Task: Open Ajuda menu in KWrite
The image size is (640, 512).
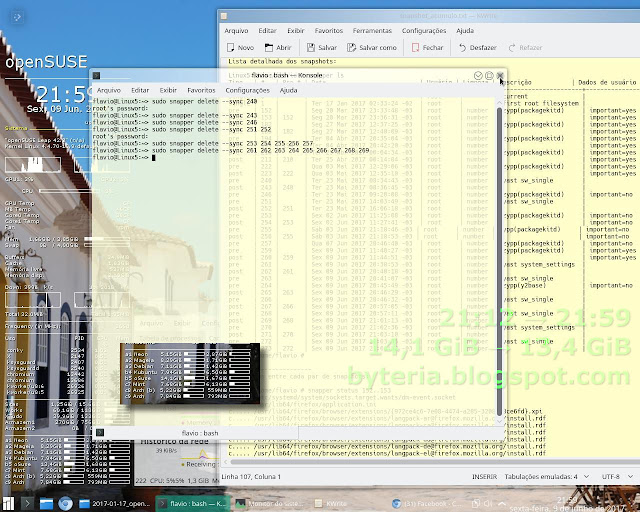Action: [x=465, y=31]
